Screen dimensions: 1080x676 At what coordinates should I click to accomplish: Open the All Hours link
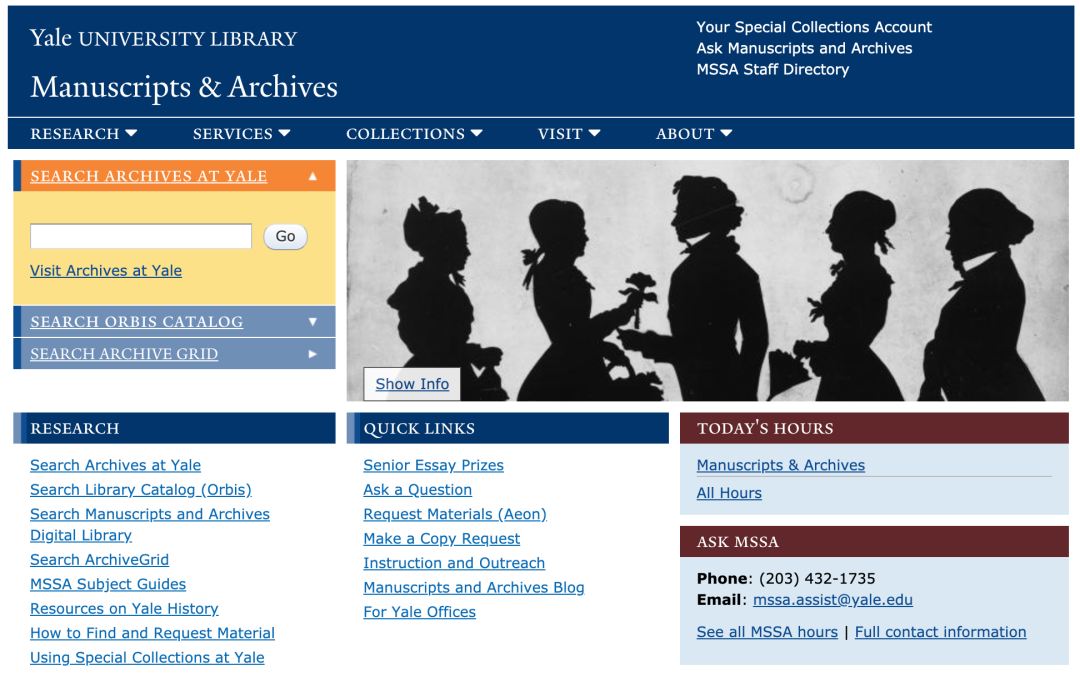[729, 493]
